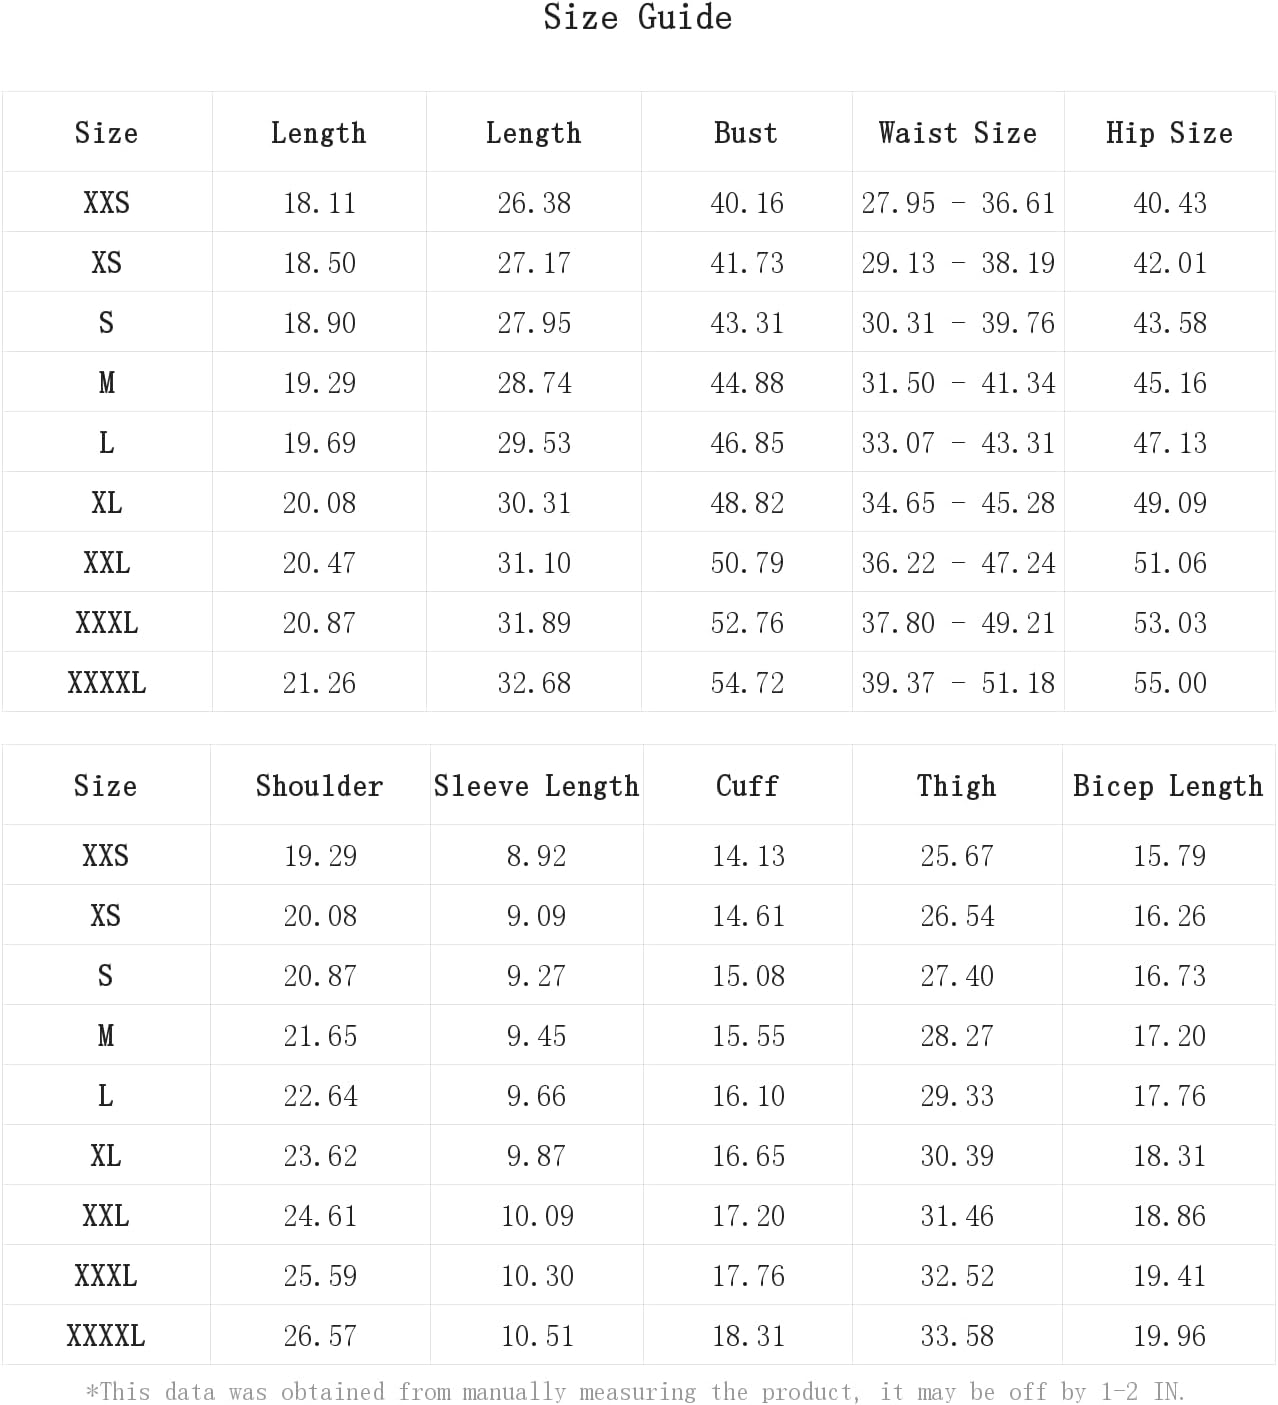Select the Thigh column header
The height and width of the screenshot is (1405, 1278).
pyautogui.click(x=957, y=786)
